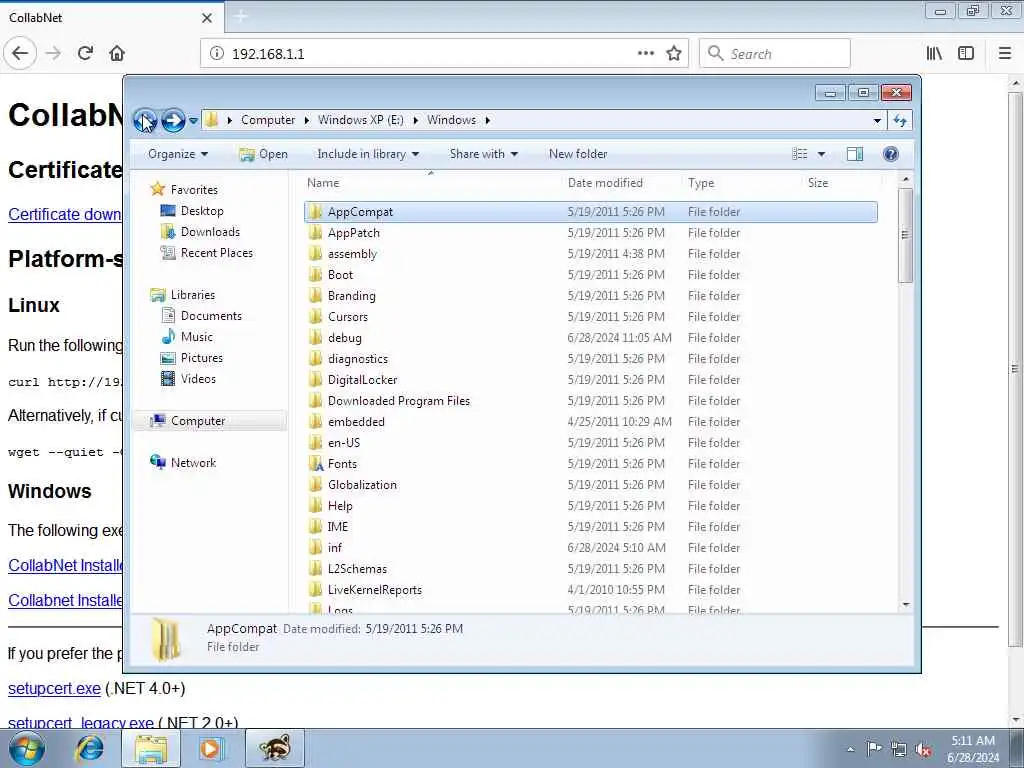The image size is (1024, 768).
Task: Click the Open toolbar button
Action: pyautogui.click(x=264, y=154)
